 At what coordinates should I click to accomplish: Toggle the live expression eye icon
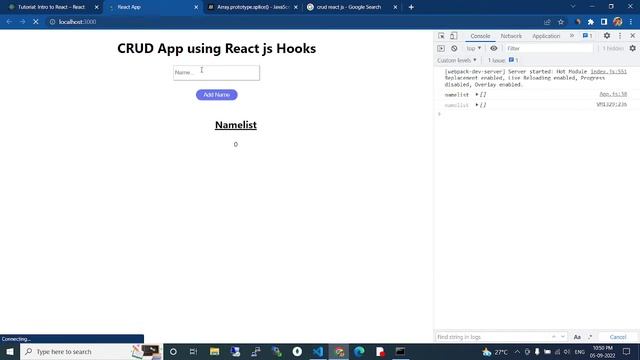click(x=493, y=48)
